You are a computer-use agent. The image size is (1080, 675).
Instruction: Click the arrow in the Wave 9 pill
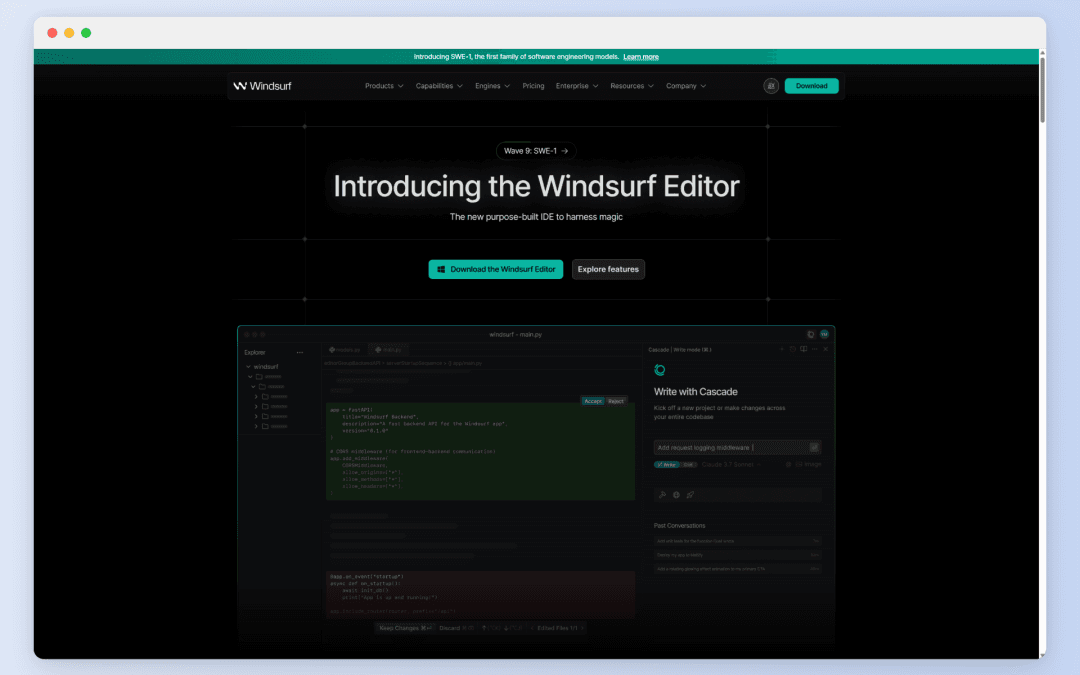click(565, 151)
